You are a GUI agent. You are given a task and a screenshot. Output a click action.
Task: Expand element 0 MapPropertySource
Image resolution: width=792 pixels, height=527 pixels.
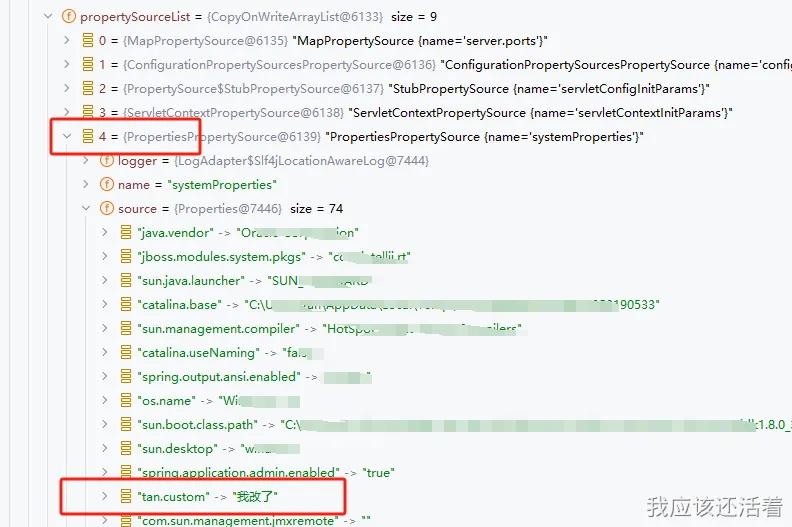(67, 41)
